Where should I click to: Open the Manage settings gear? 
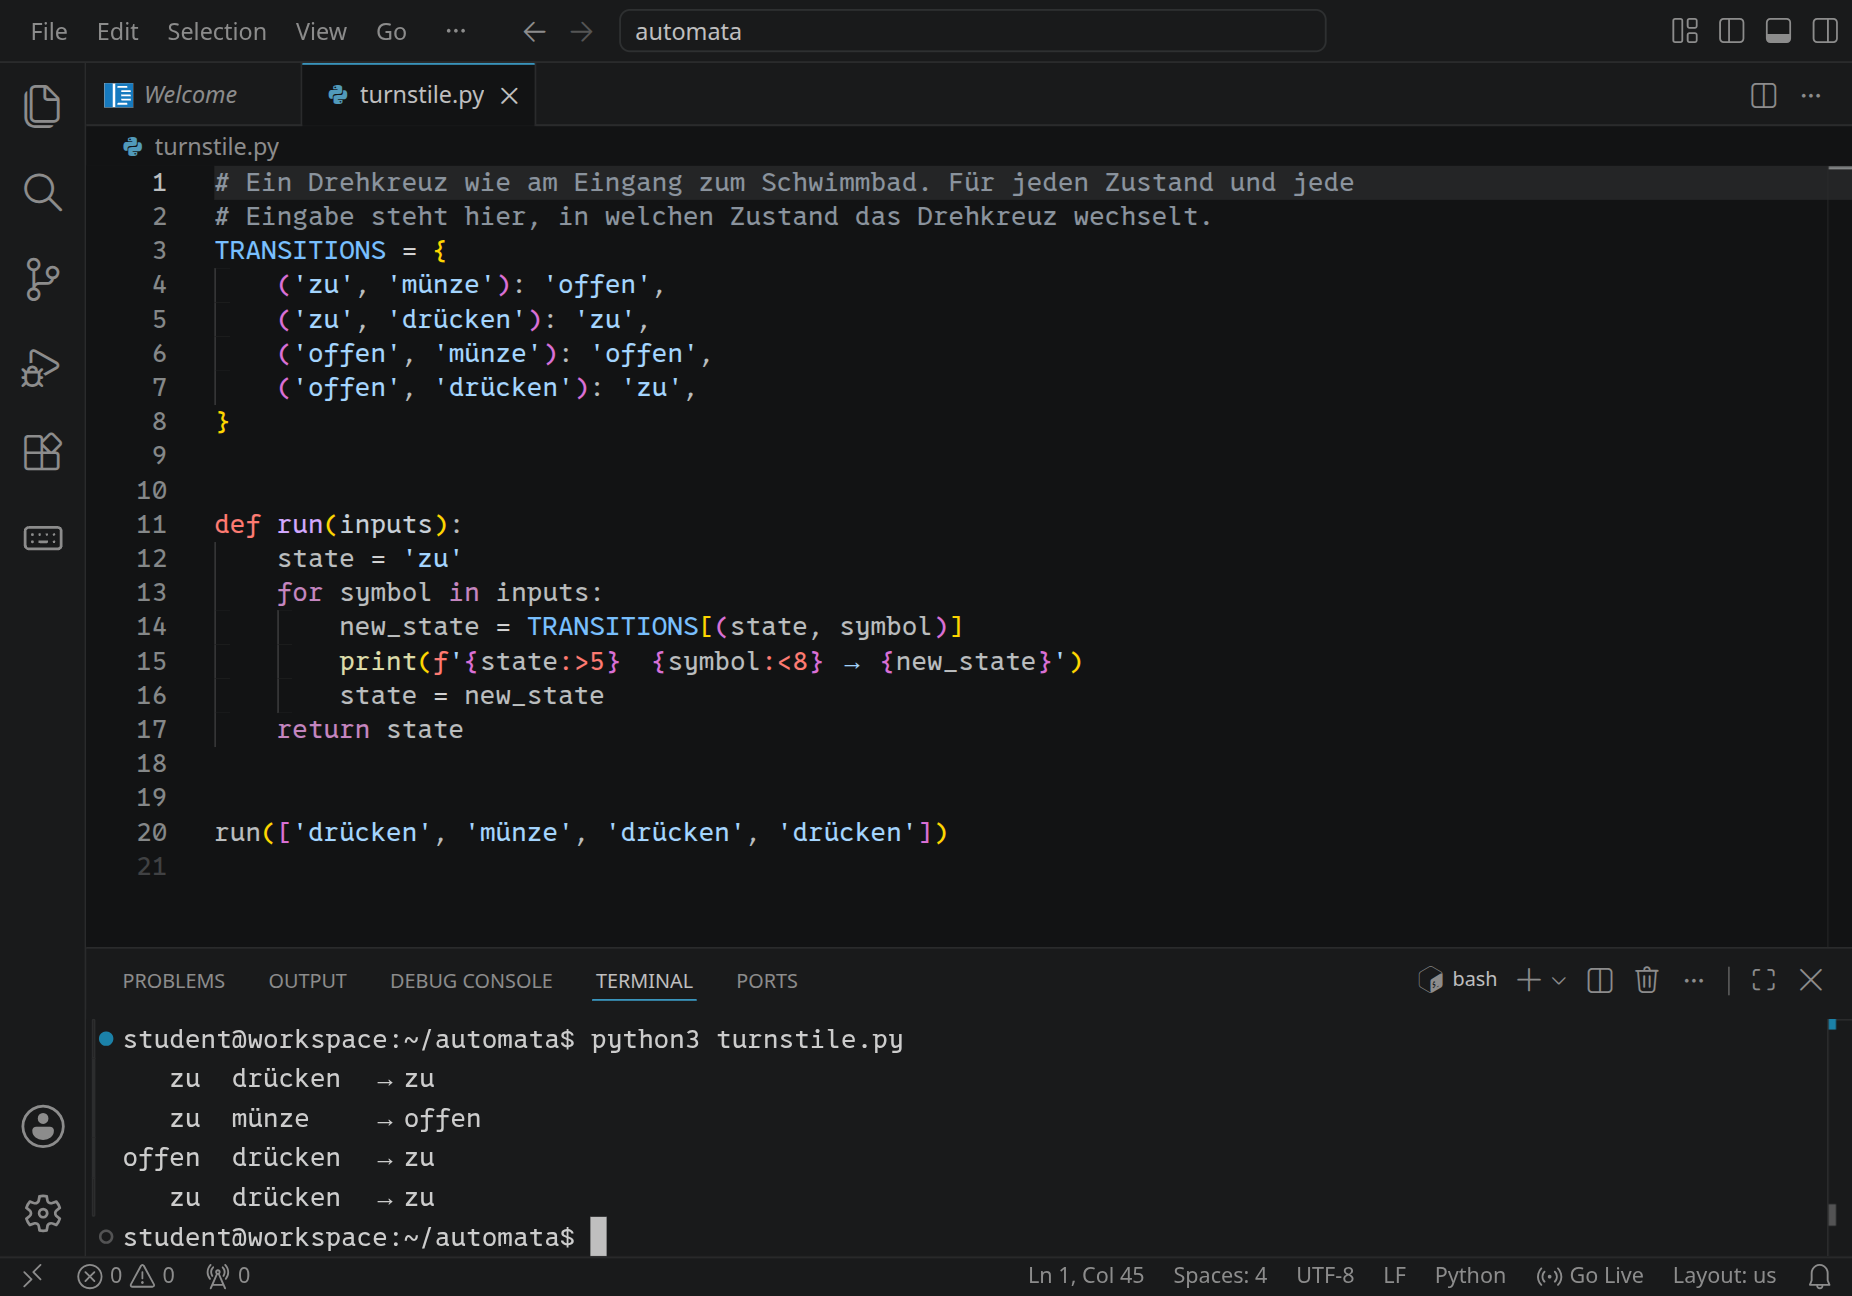[x=42, y=1213]
